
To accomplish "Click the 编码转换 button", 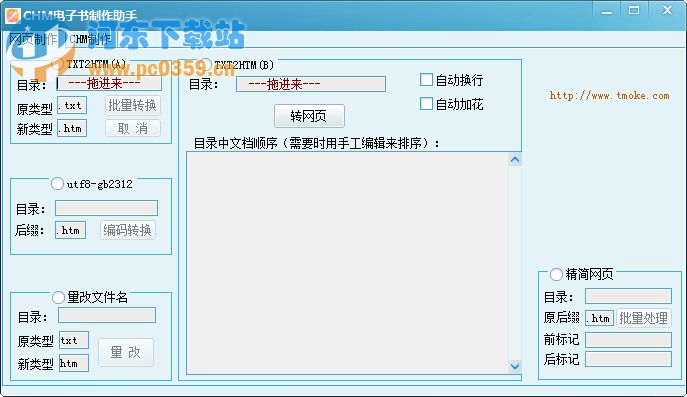I will click(127, 230).
